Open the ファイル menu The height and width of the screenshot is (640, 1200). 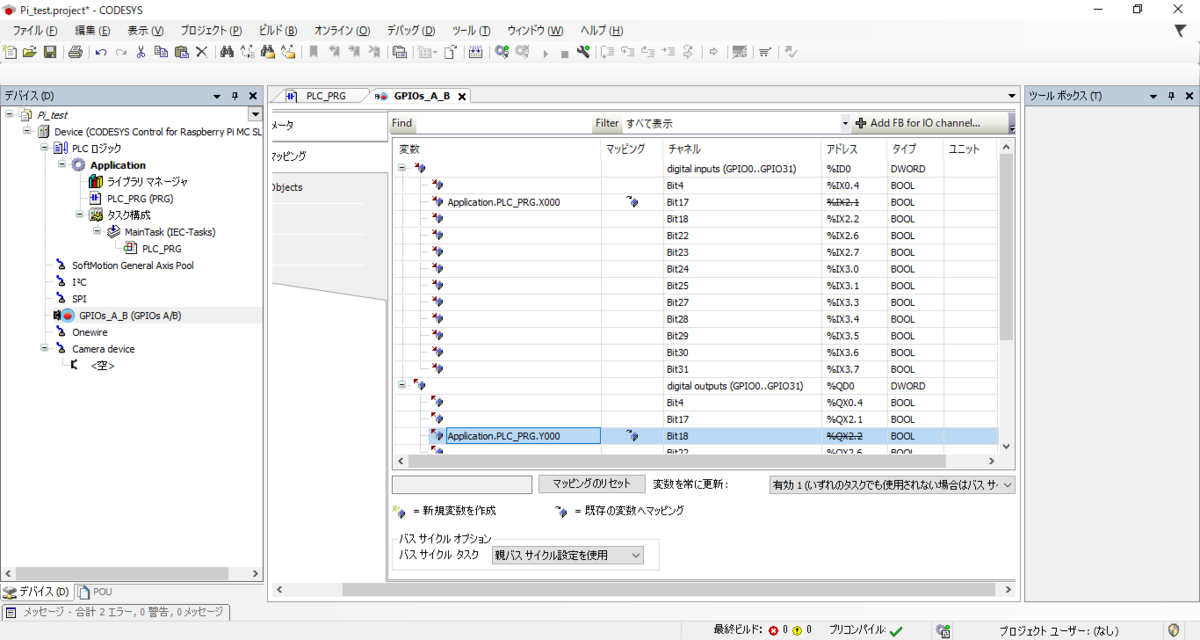[35, 31]
